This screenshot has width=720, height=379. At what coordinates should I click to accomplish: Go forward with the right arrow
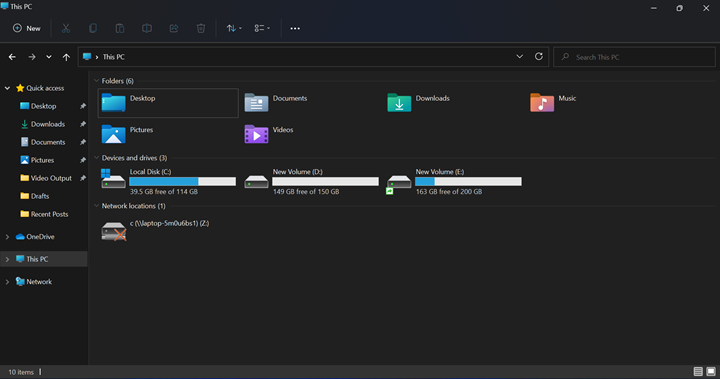point(32,57)
